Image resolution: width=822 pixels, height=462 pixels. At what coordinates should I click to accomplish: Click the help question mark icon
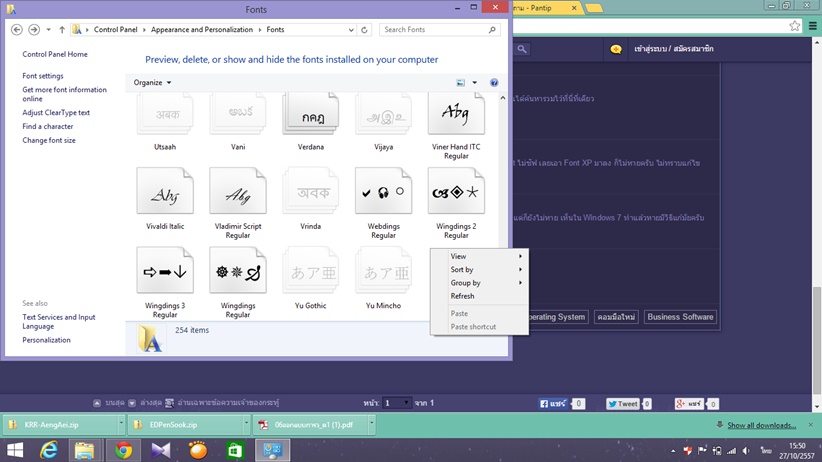(494, 83)
